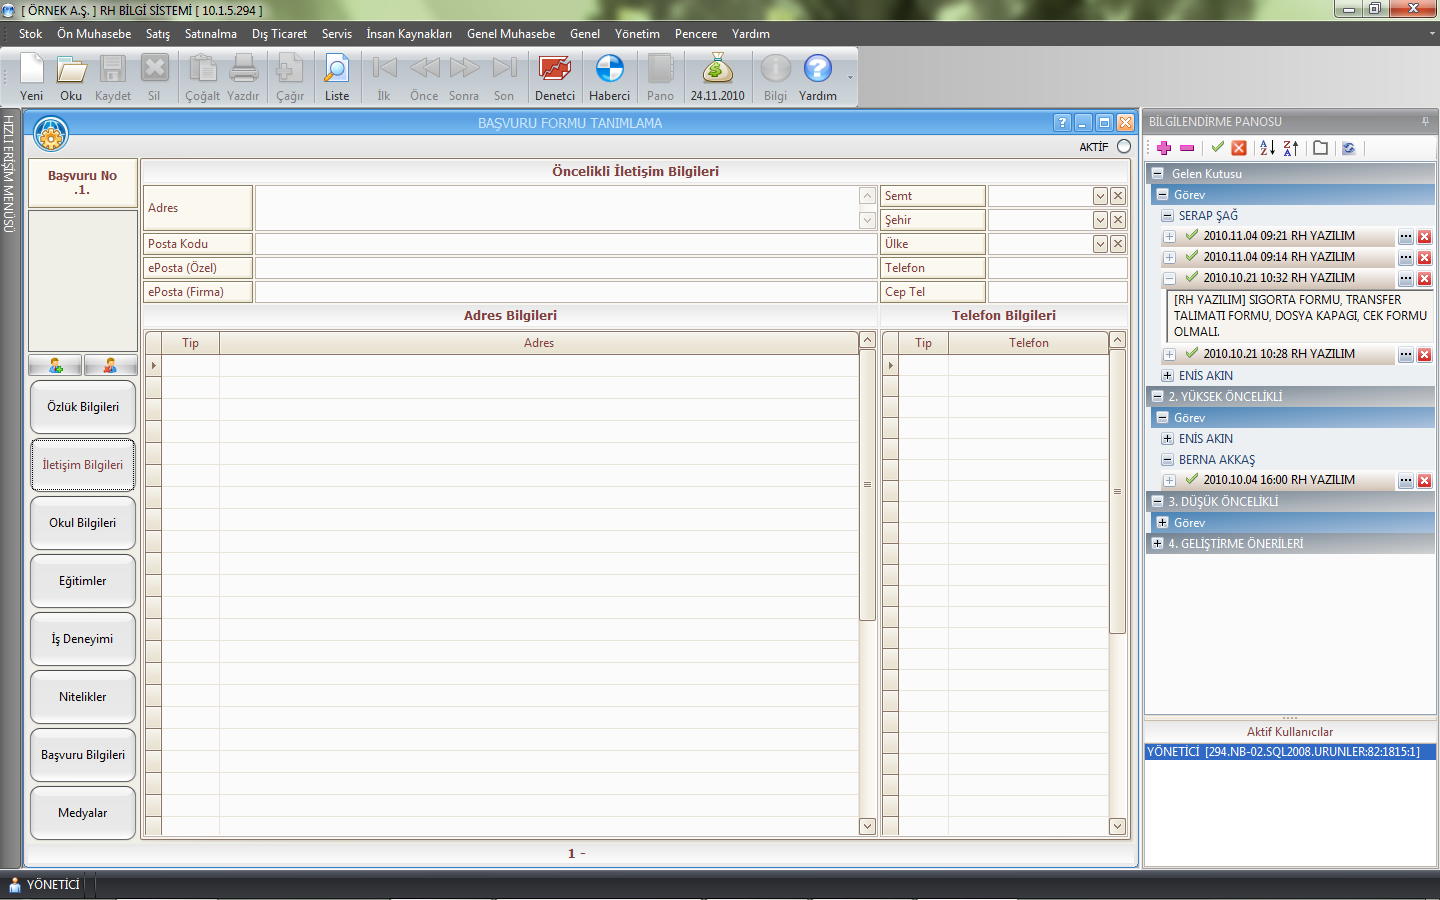
Task: Collapse the SERAP ŞAĞ tree node
Action: point(1167,216)
